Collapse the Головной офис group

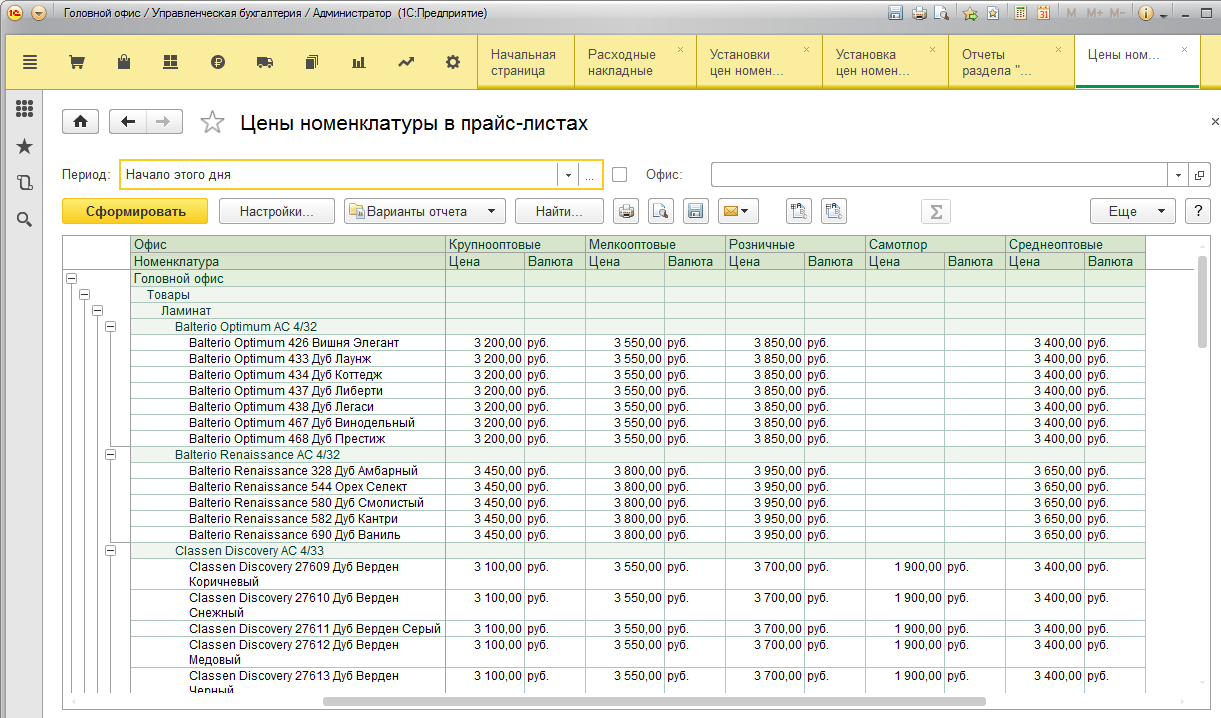pos(71,279)
